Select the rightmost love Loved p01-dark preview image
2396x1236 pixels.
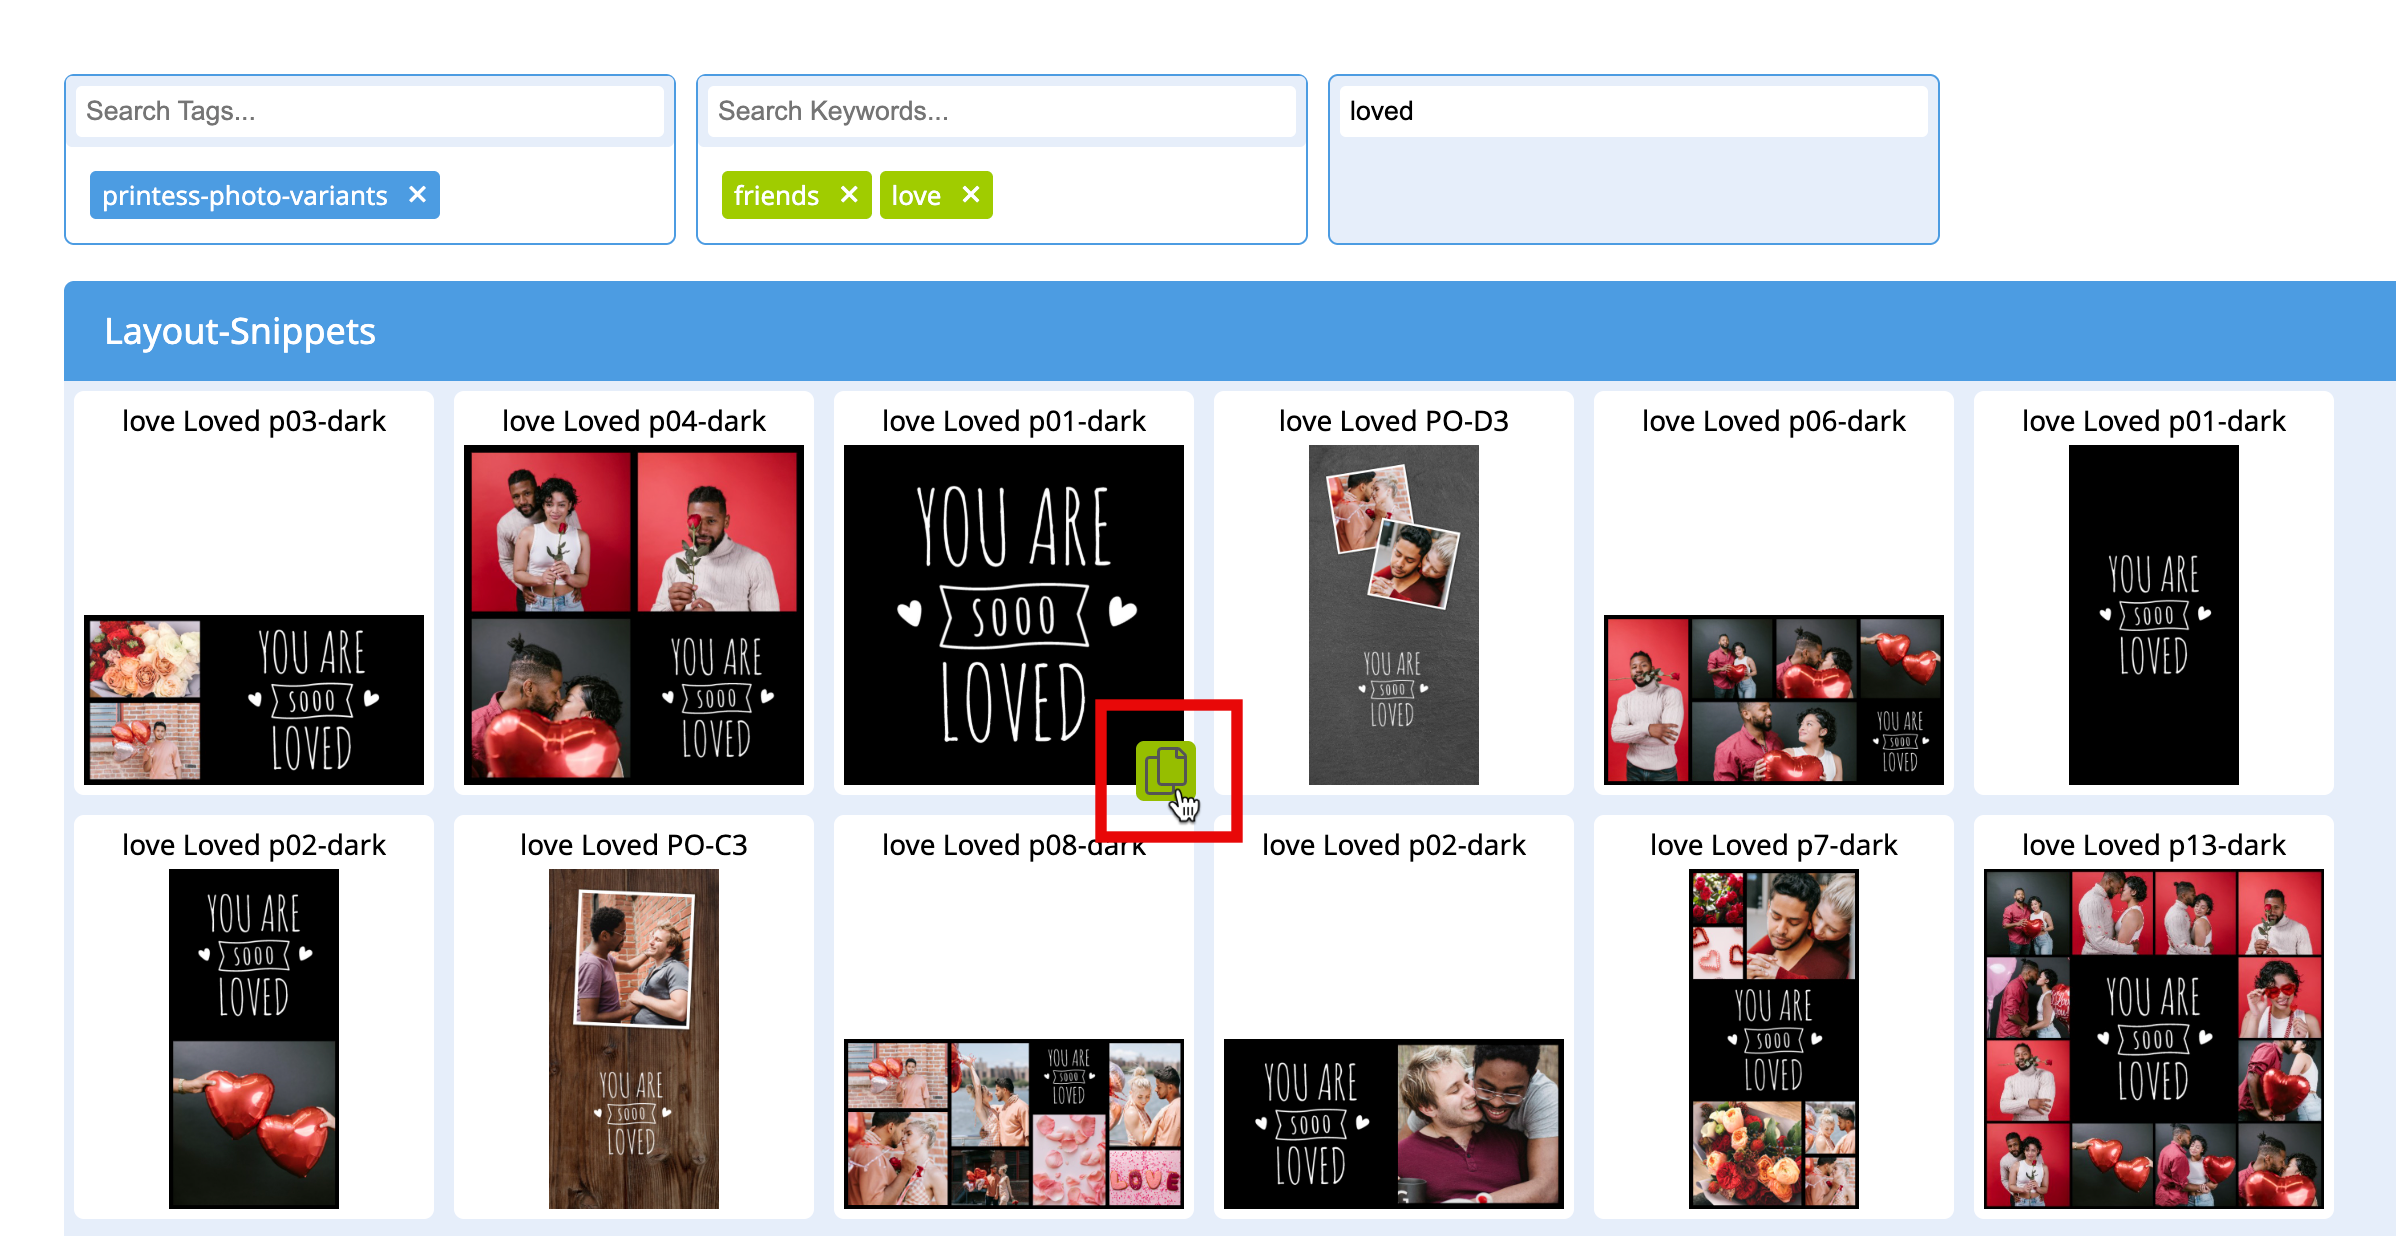tap(2152, 615)
